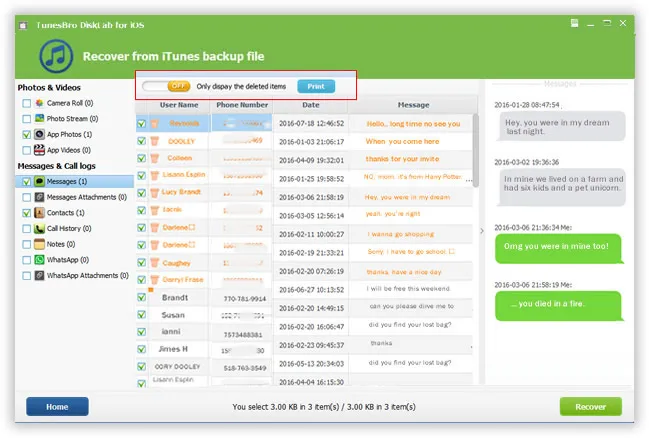Click trash icon on Caughey row
Screen dimensions: 649x438
coord(155,262)
